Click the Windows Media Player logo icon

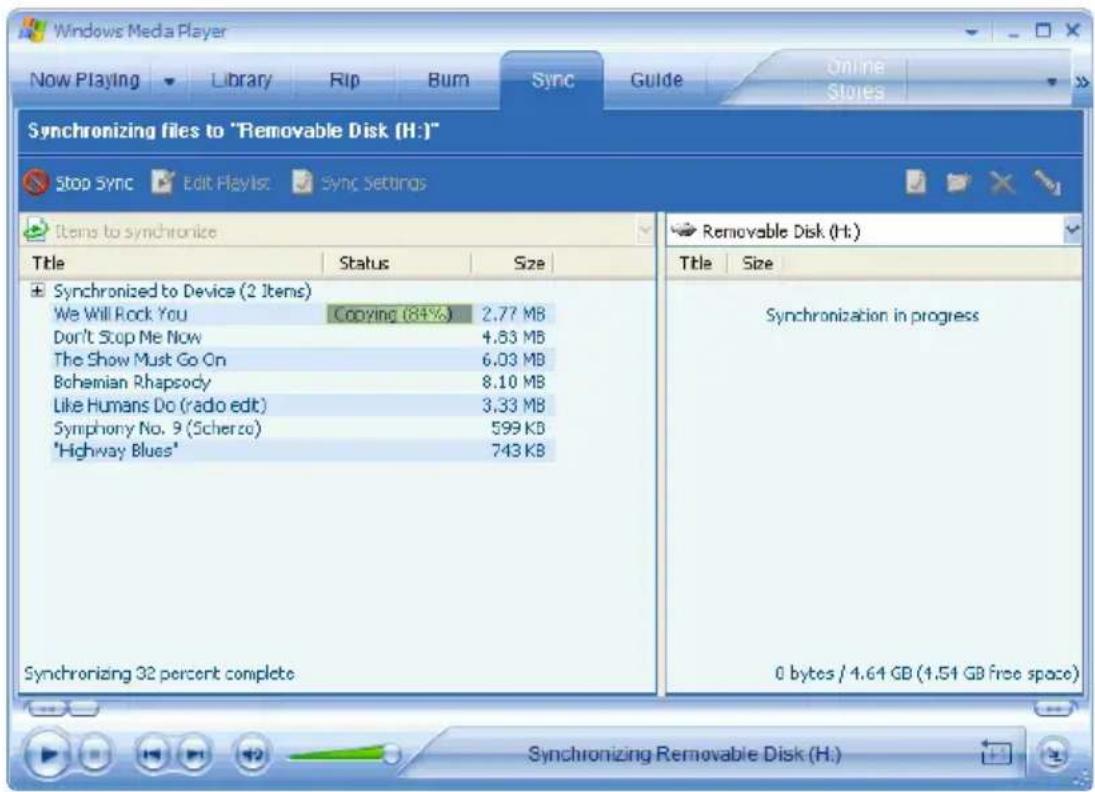32,30
